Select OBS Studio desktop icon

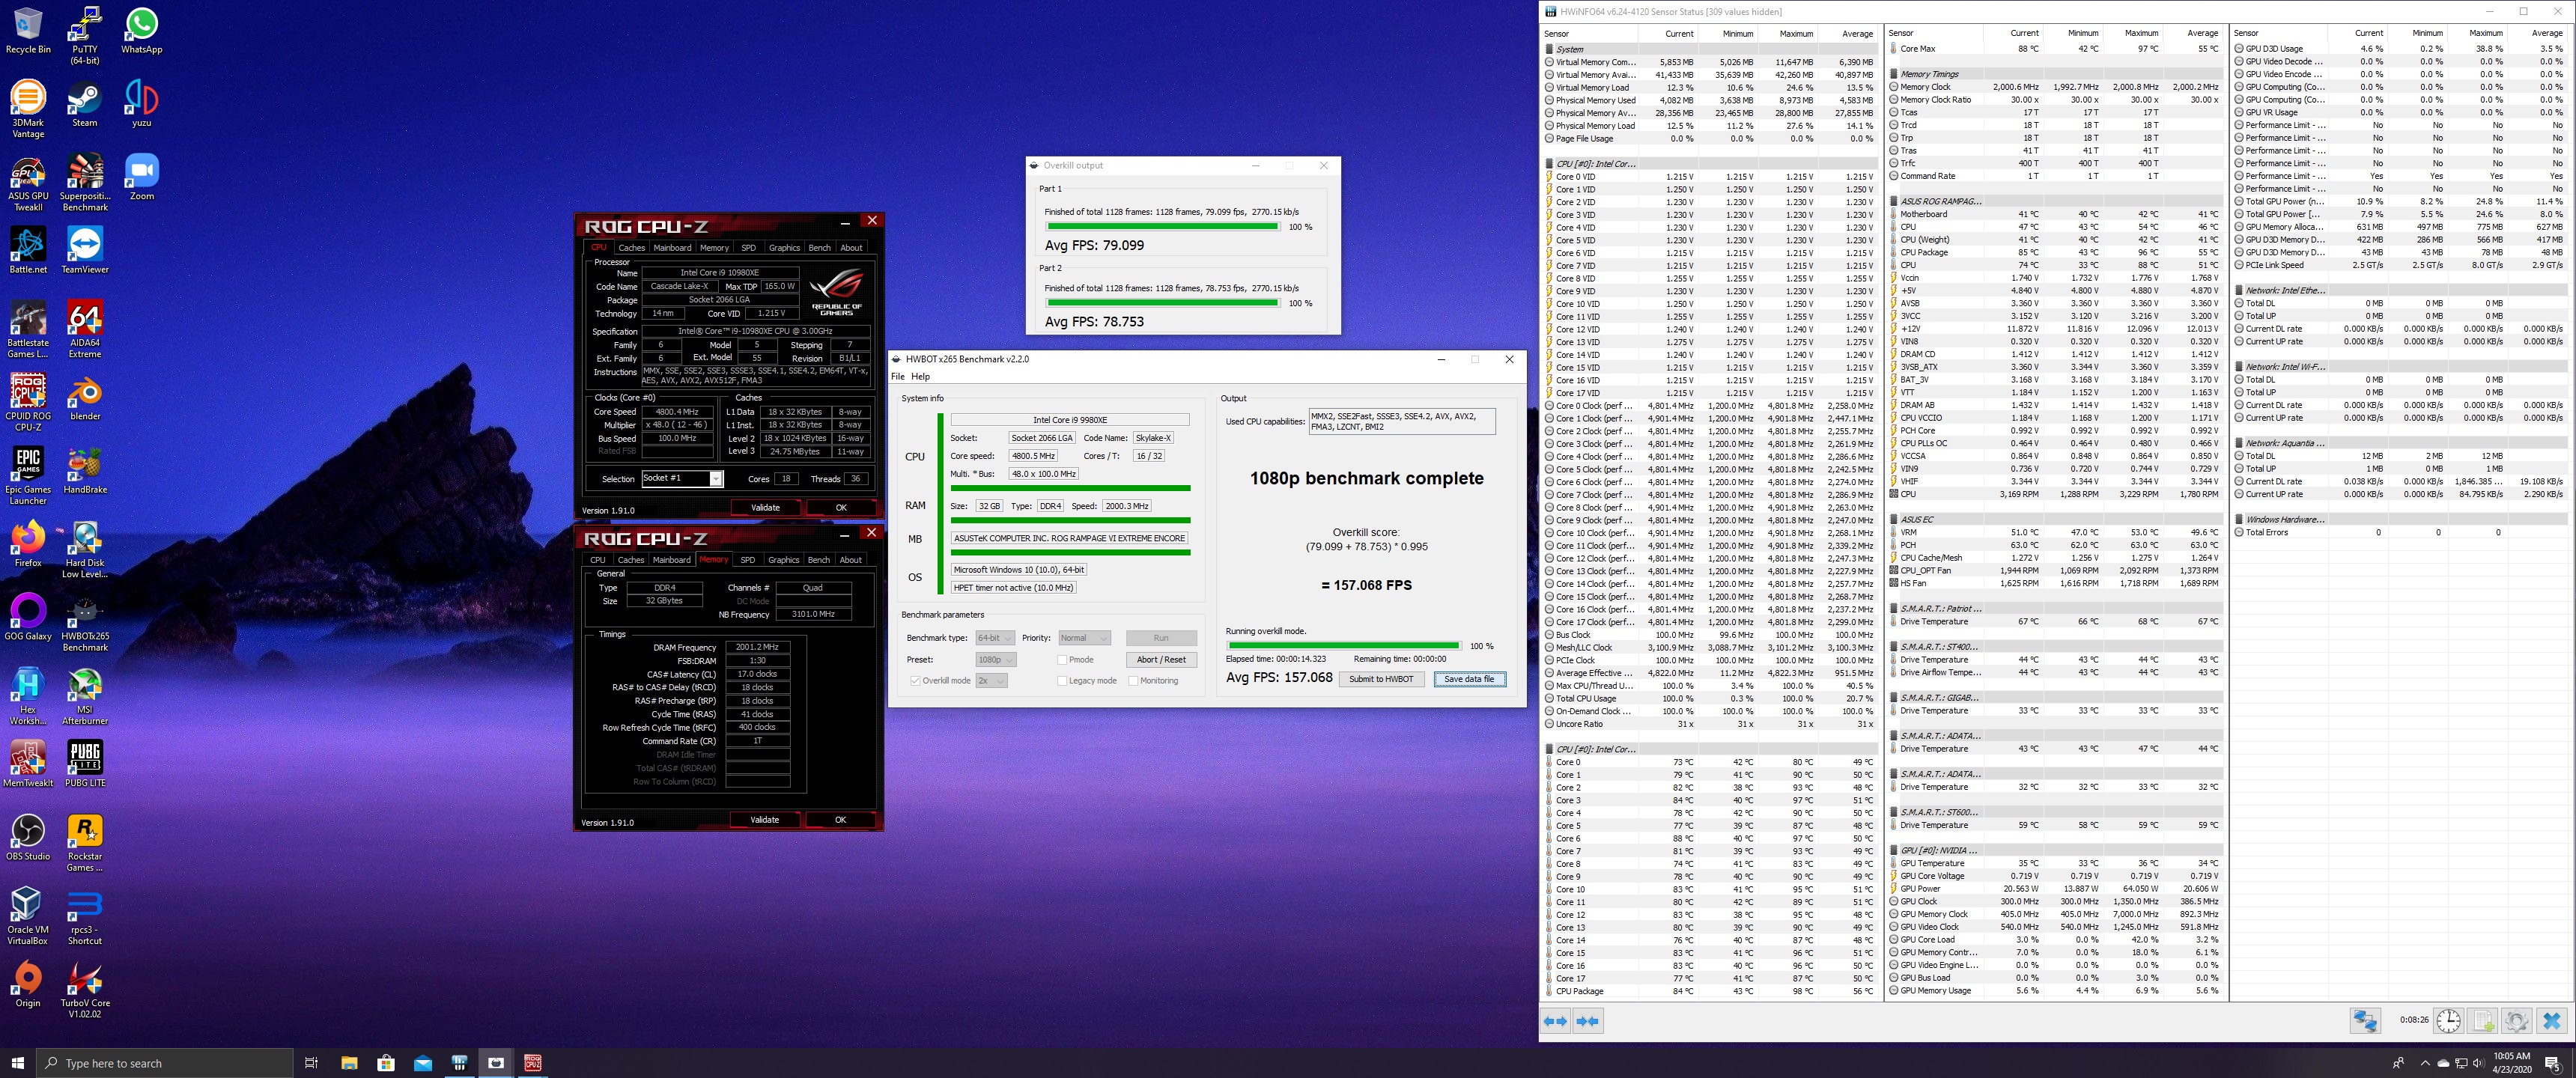click(28, 838)
